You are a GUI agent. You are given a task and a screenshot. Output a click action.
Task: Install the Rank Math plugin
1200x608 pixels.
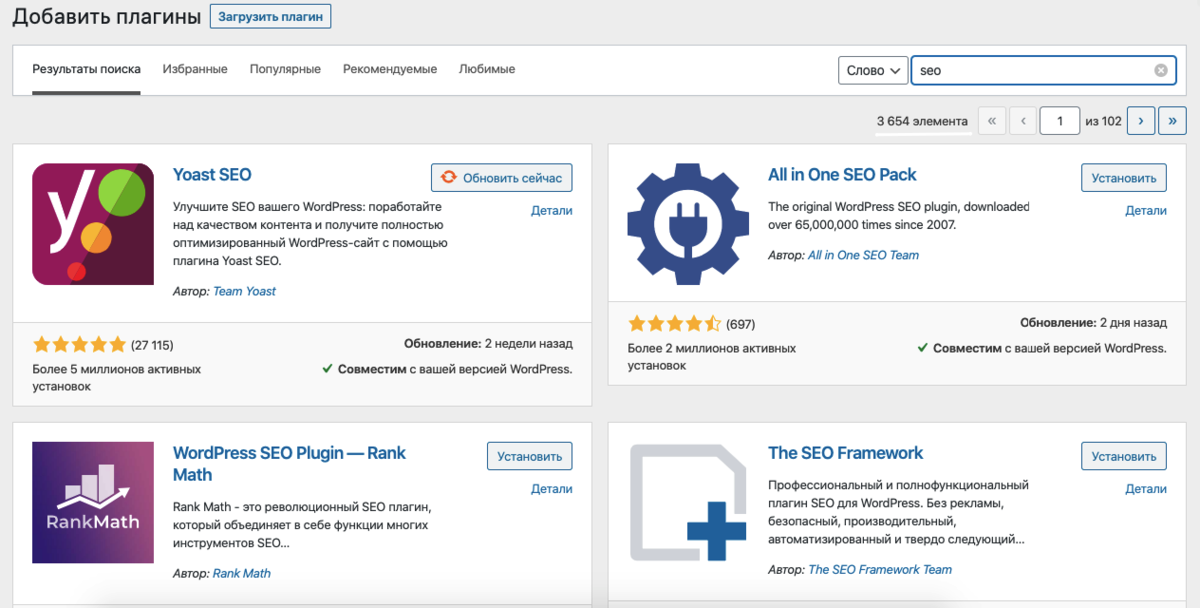point(529,456)
